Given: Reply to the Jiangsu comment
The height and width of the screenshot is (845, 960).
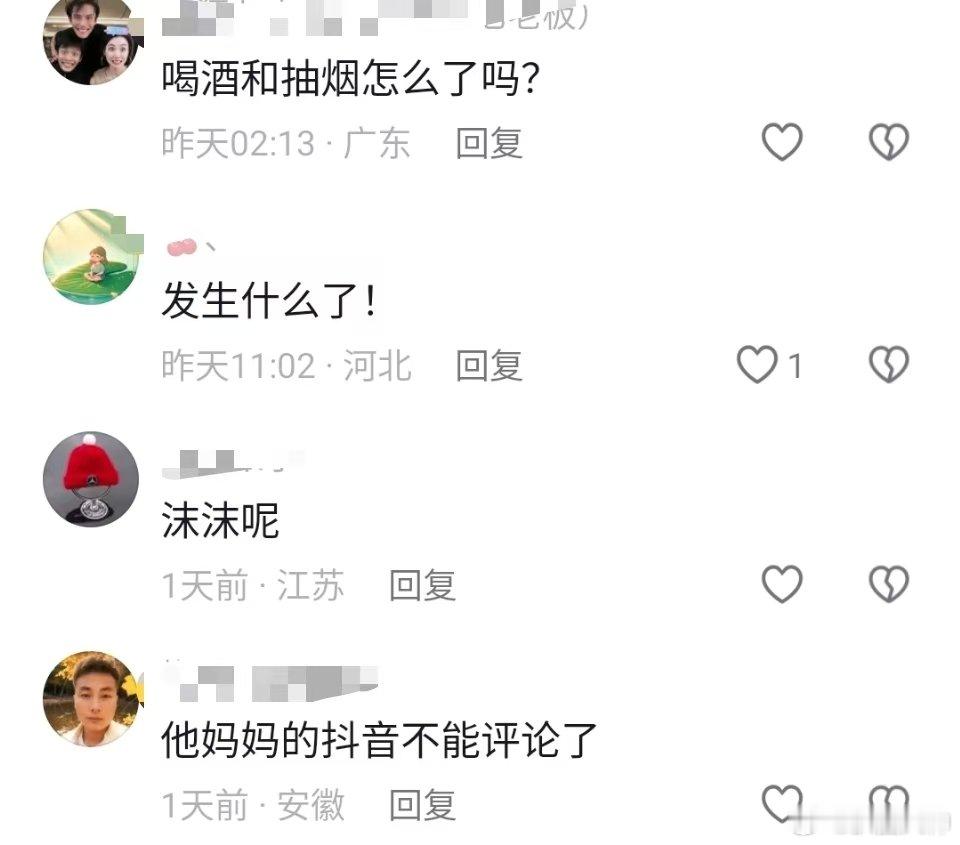Looking at the screenshot, I should tap(422, 585).
